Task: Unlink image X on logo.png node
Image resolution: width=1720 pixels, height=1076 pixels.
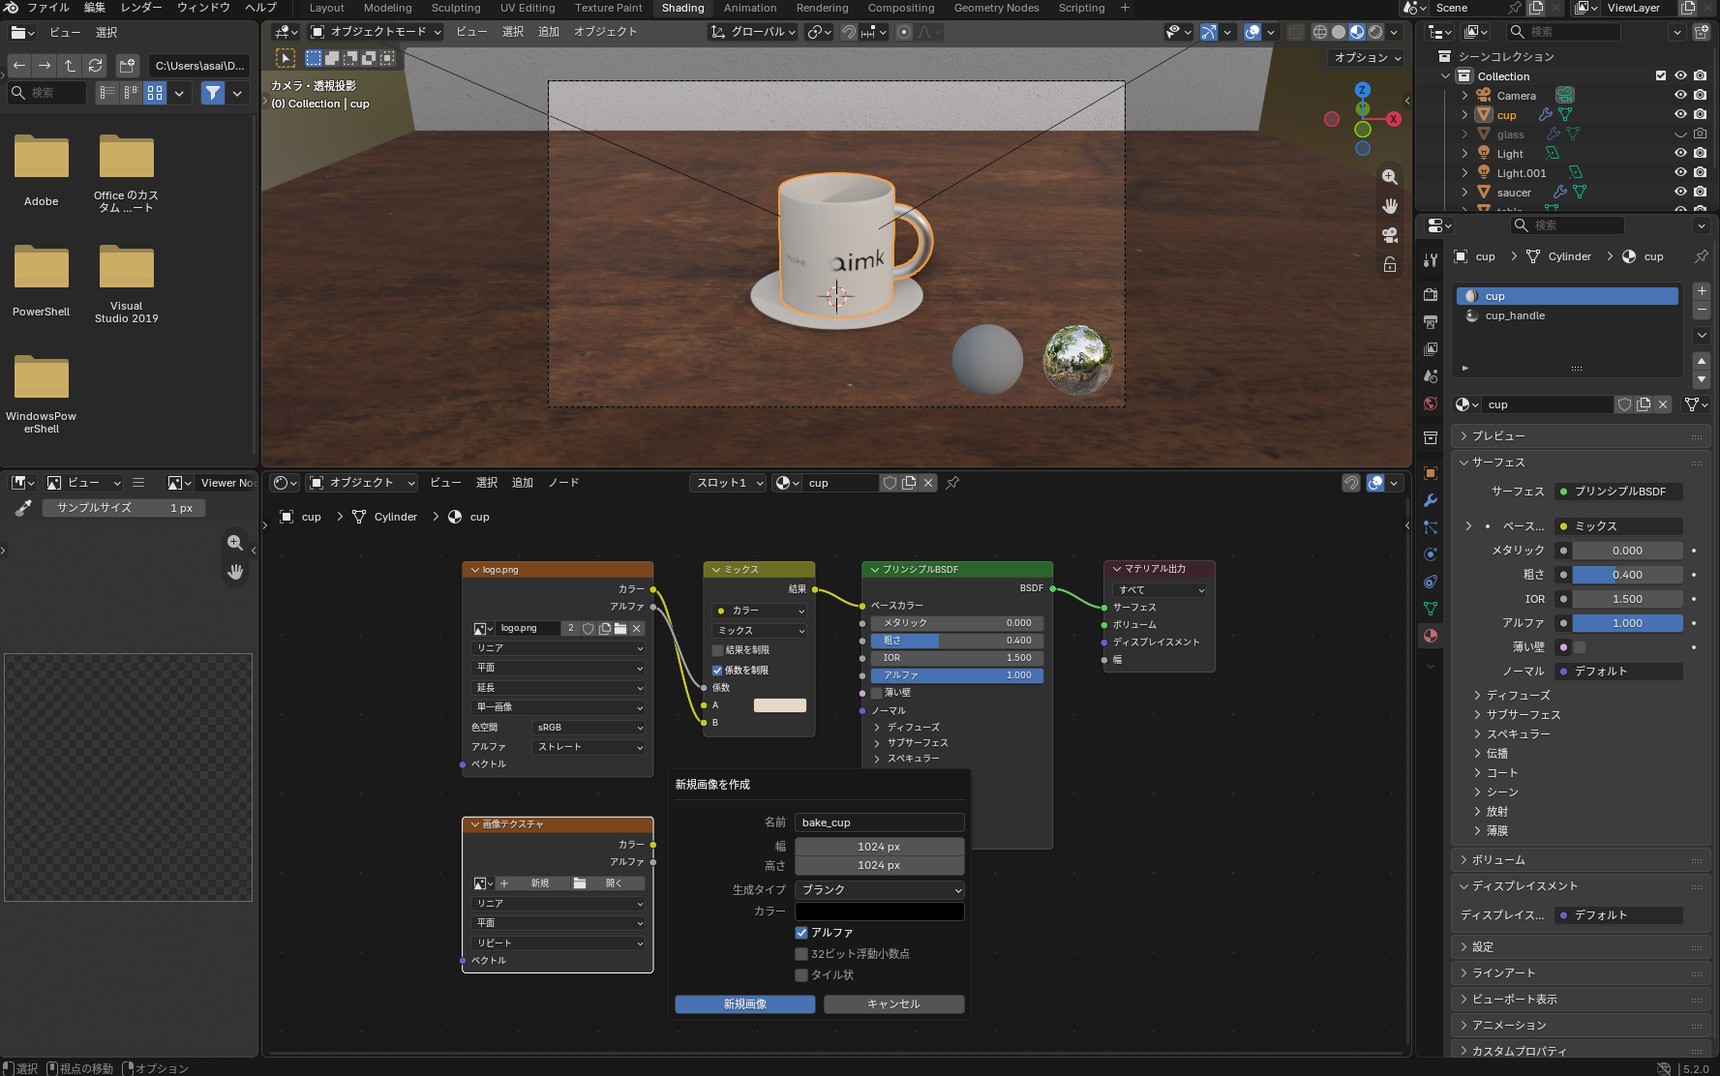Action: [x=637, y=629]
